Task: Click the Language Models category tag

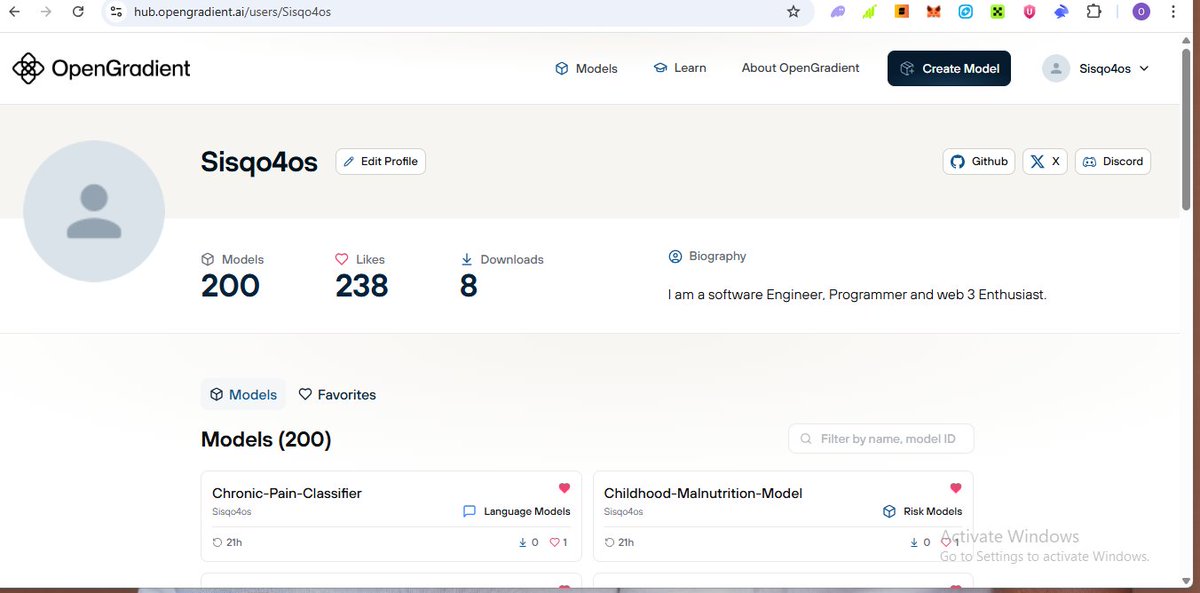Action: point(517,511)
